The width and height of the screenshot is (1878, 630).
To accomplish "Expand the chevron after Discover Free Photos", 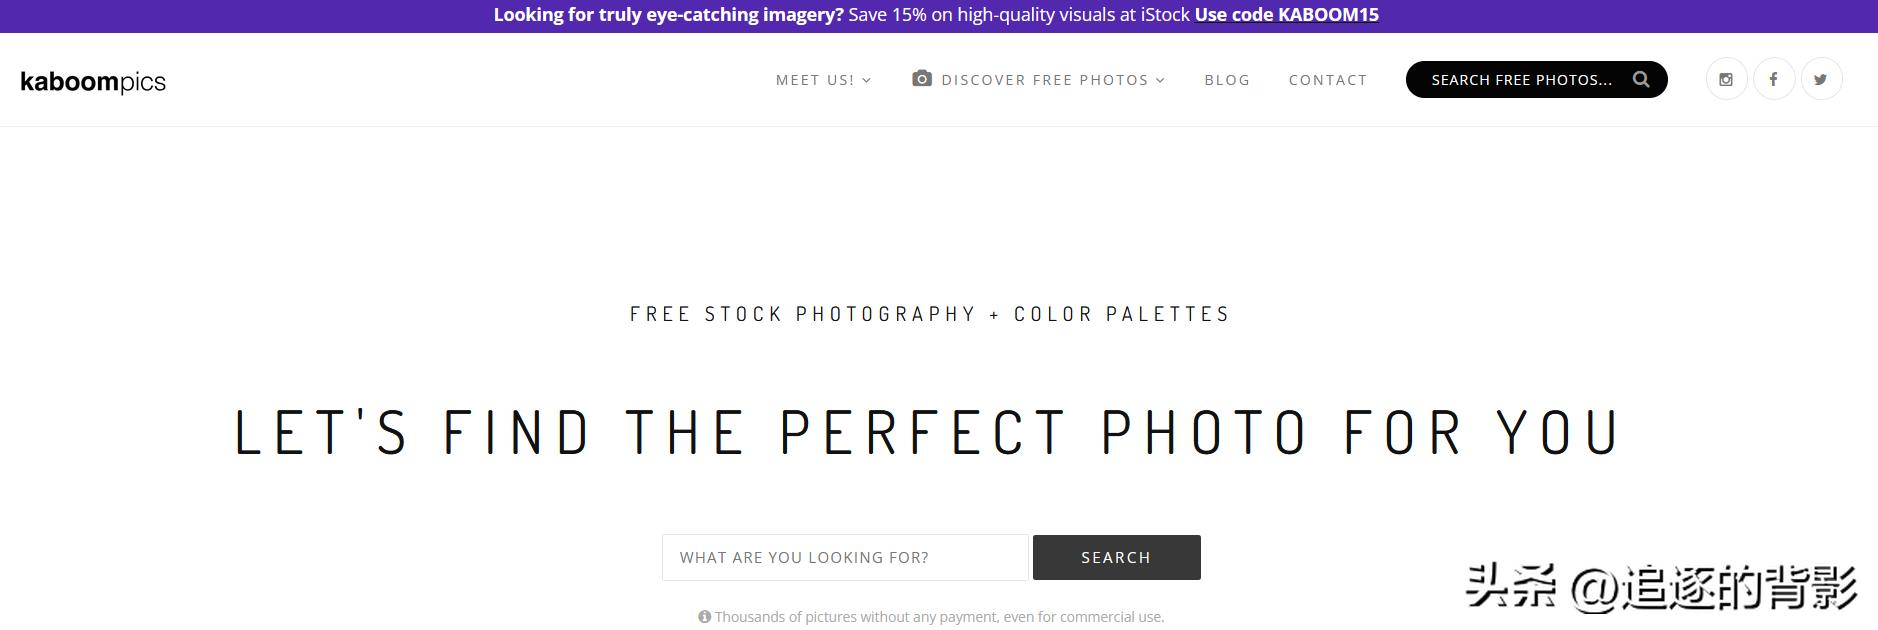I will tap(1161, 80).
